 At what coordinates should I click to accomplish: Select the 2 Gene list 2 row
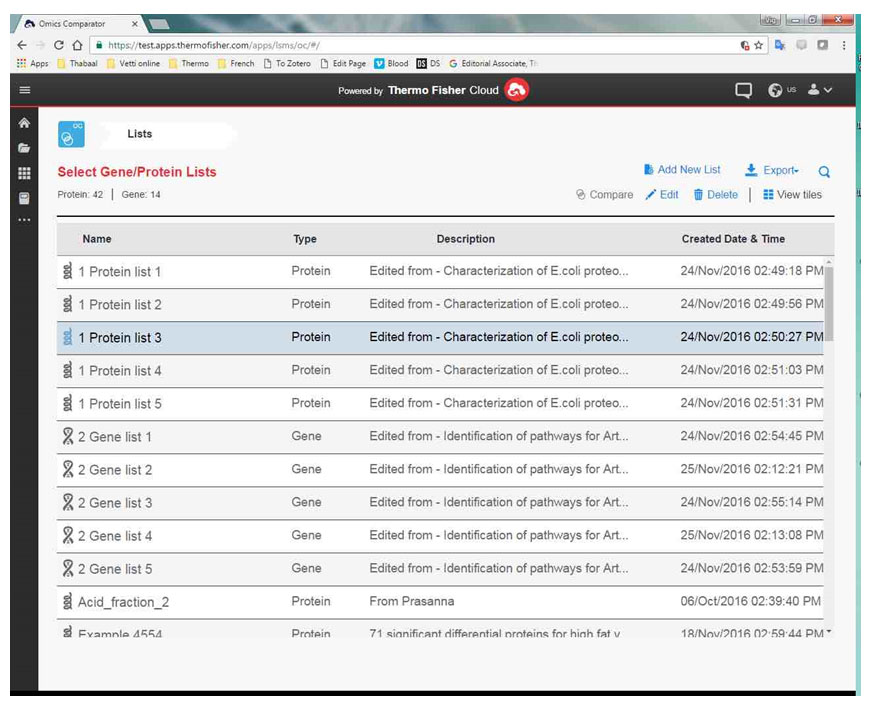coord(440,469)
